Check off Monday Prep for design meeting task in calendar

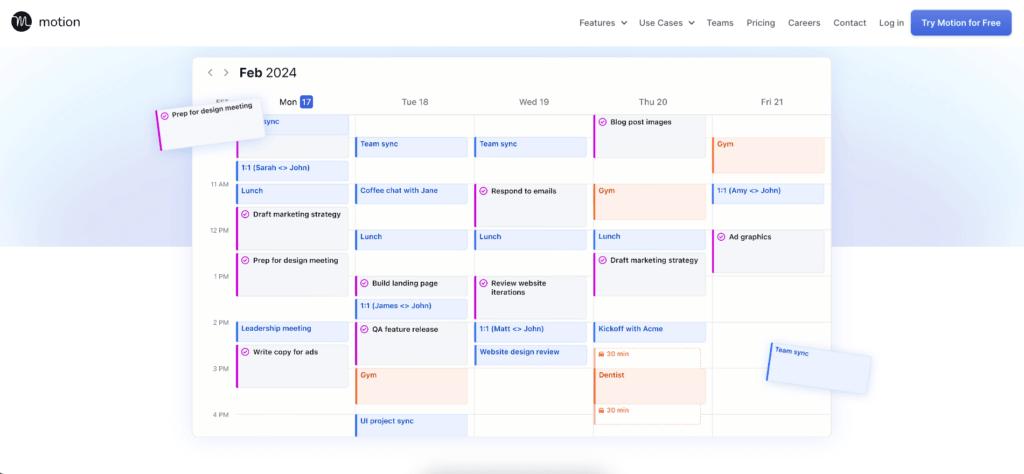[x=246, y=261]
